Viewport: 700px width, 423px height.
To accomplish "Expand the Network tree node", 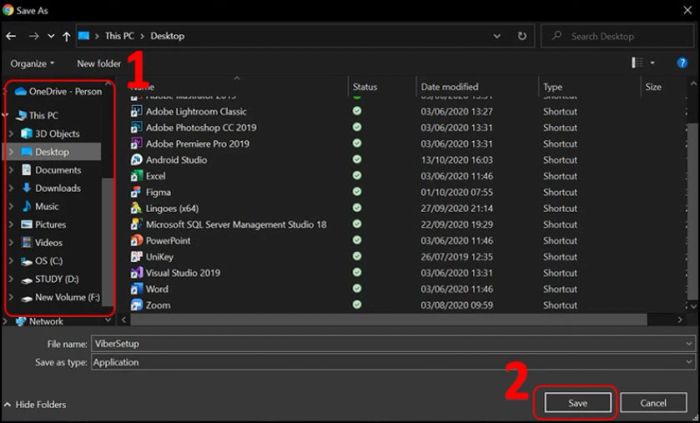I will point(5,321).
